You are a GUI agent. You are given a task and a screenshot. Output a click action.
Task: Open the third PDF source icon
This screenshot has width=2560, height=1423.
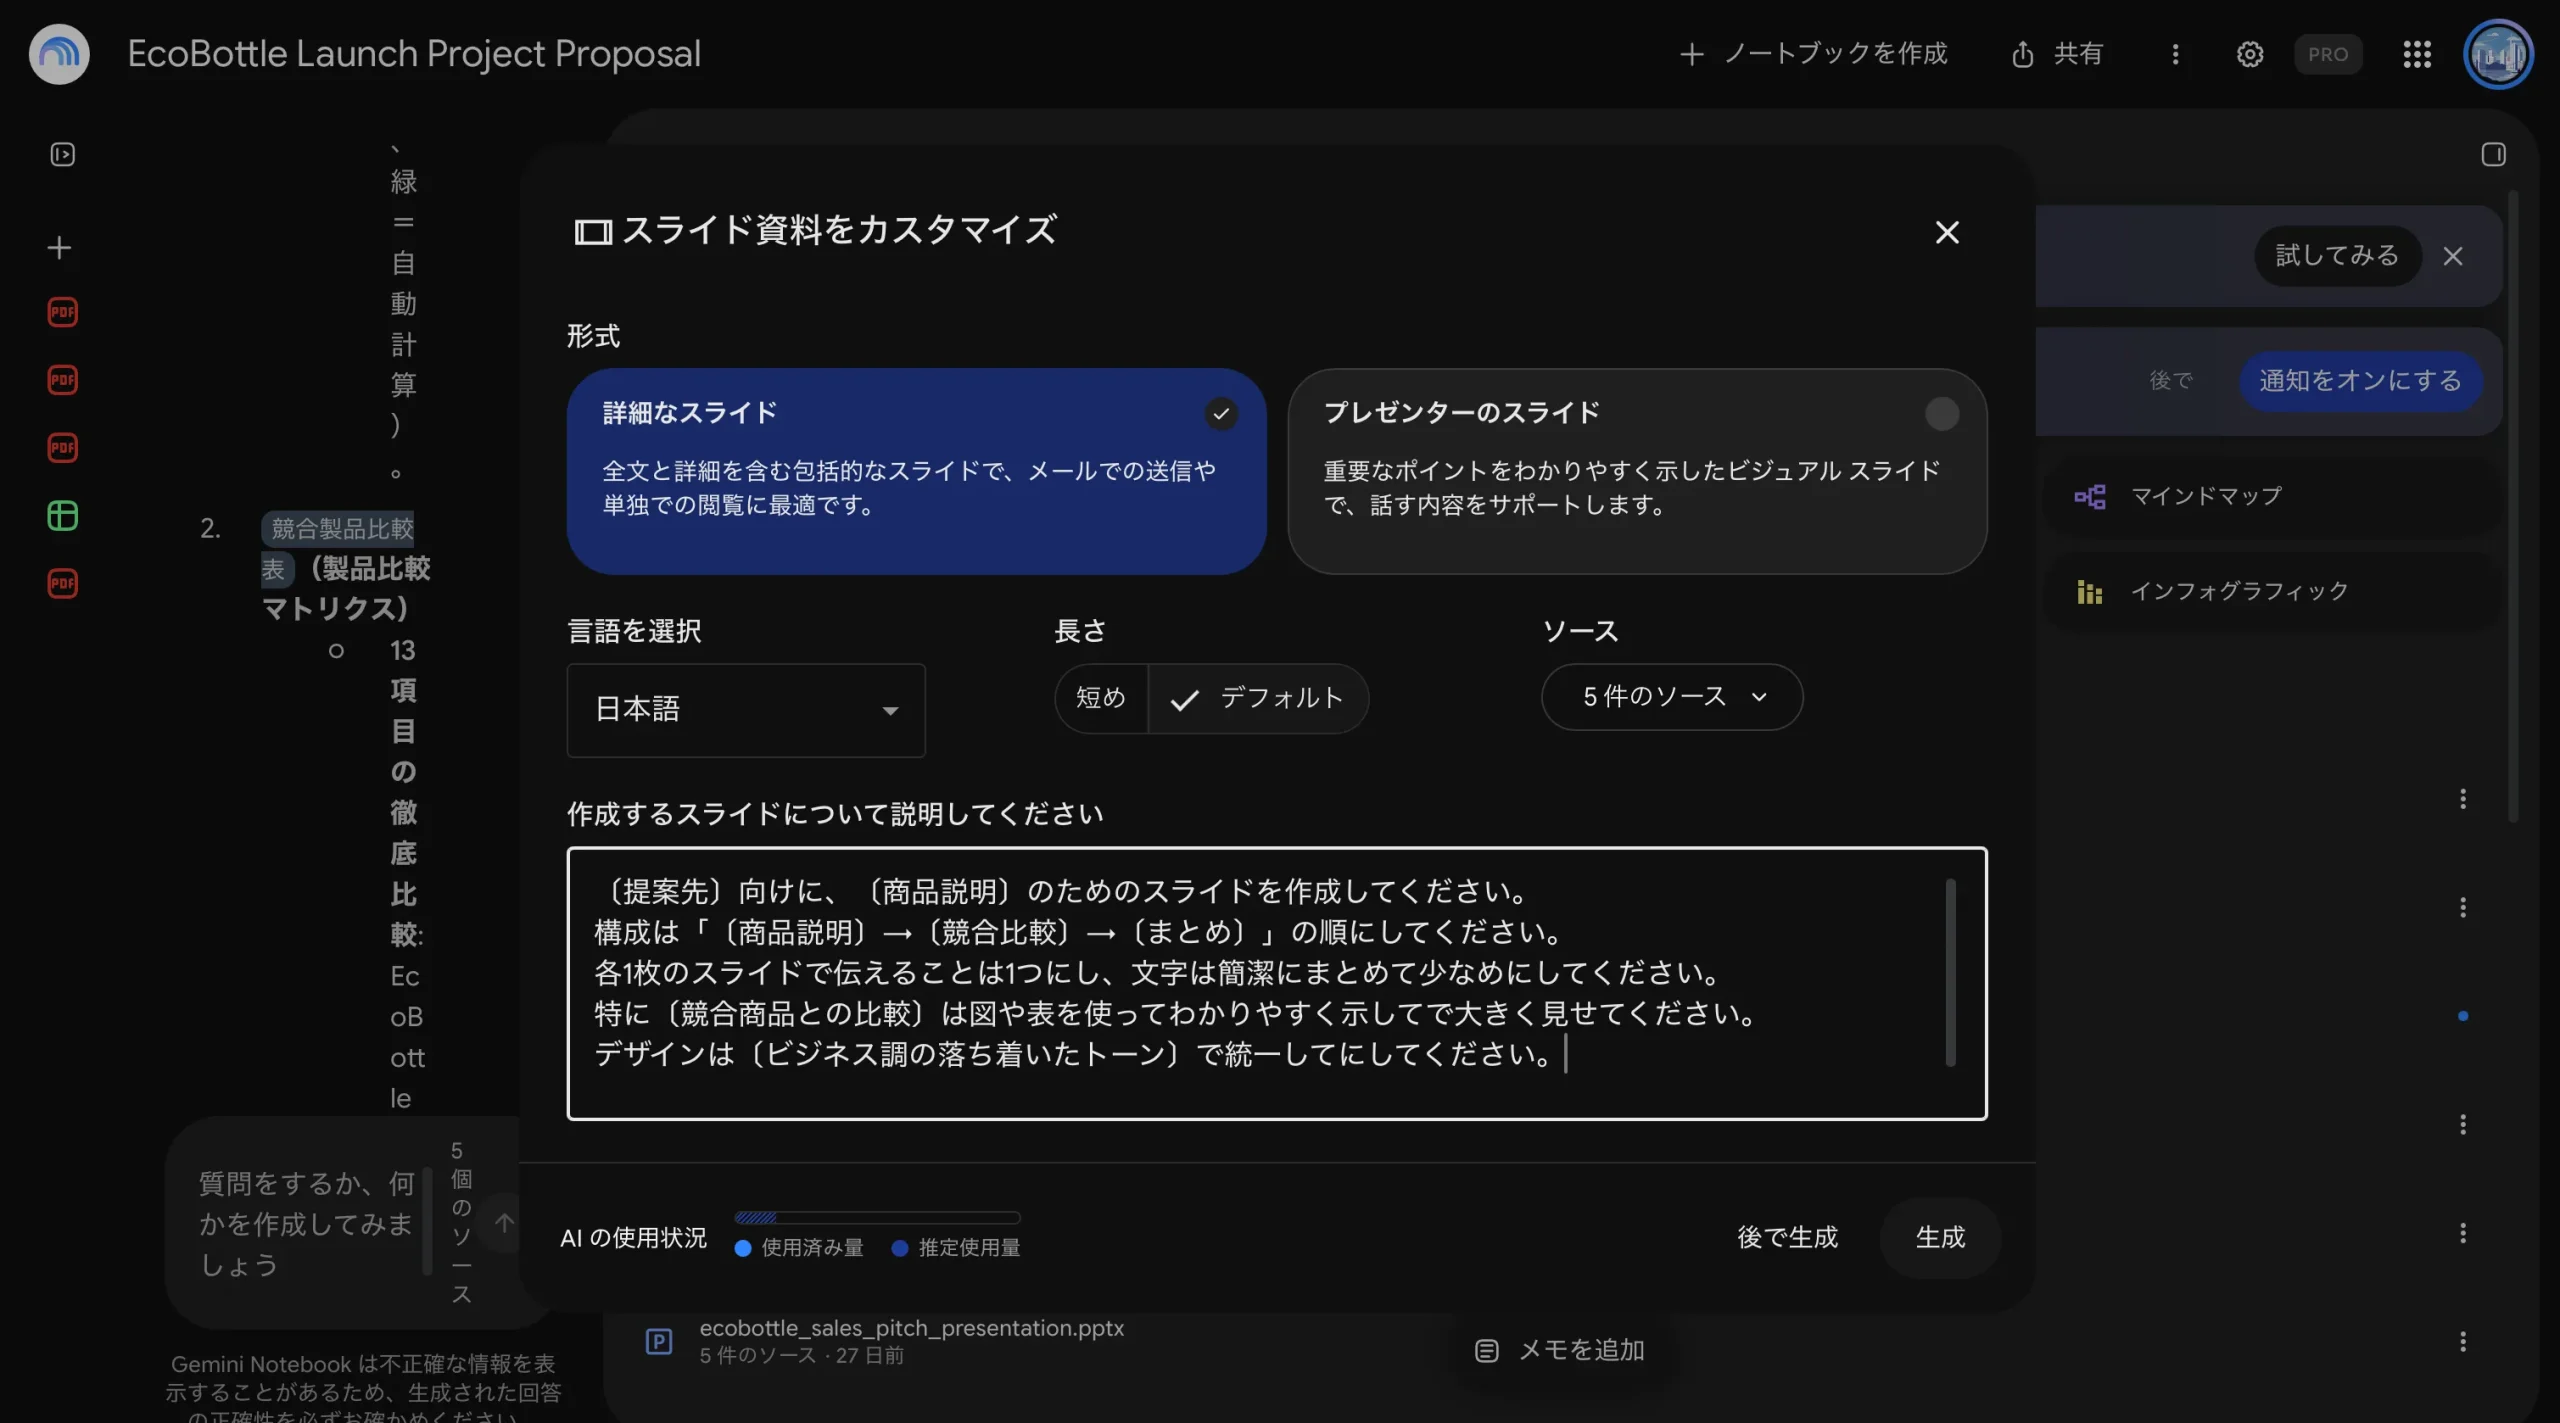coord(62,447)
